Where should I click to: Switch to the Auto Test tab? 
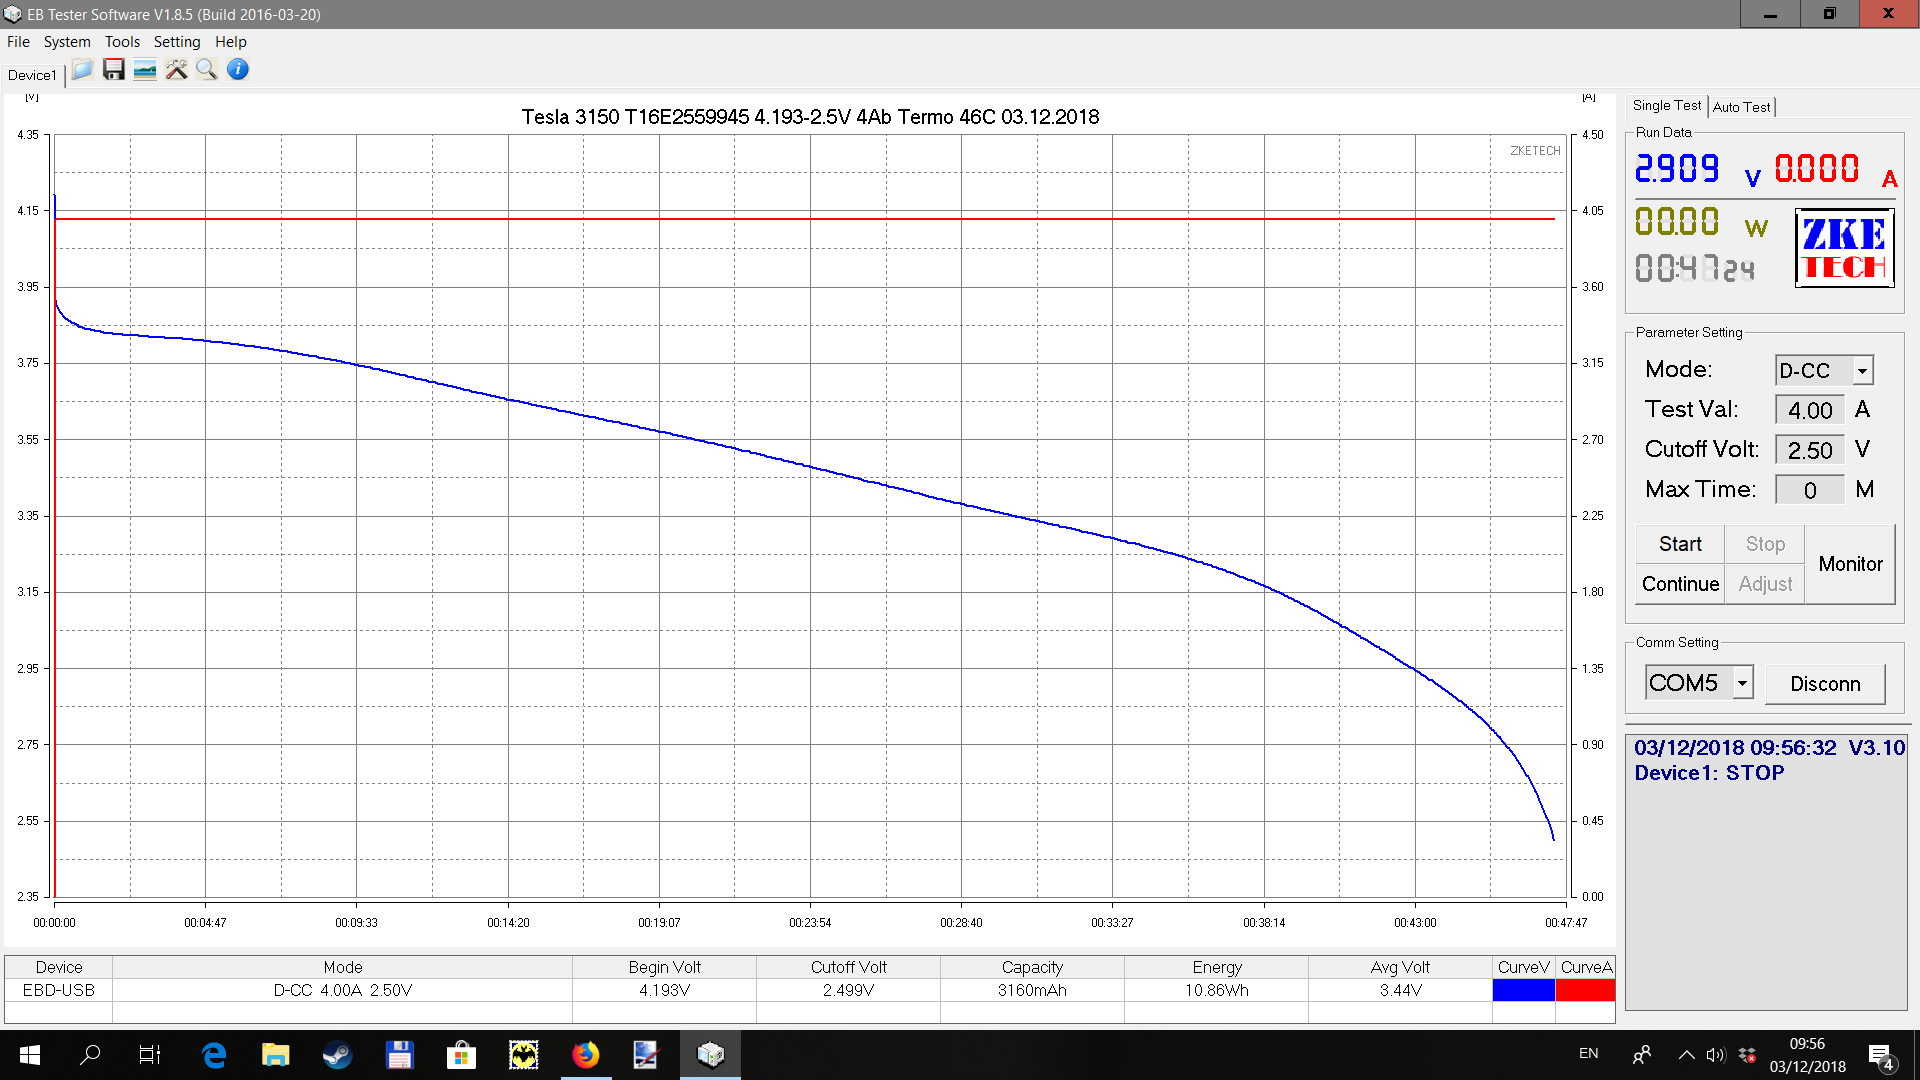(x=1741, y=107)
